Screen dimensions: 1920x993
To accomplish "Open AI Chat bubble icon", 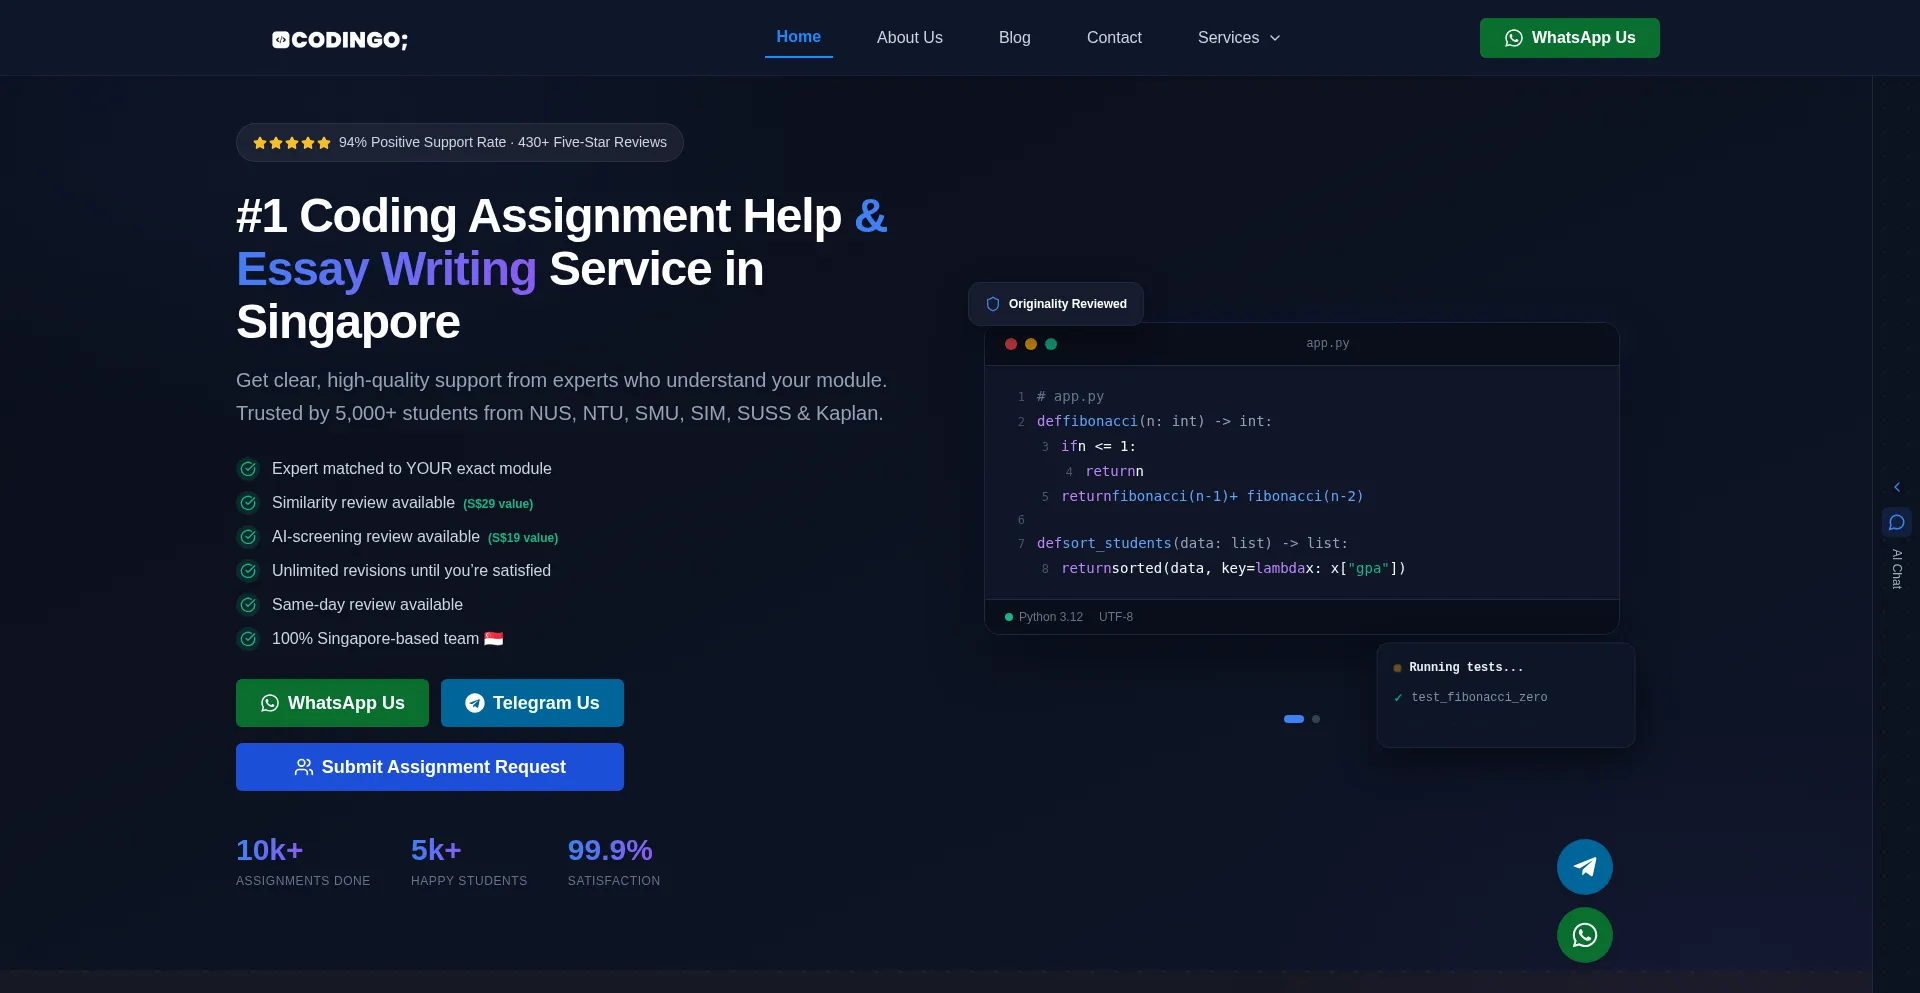I will coord(1897,522).
